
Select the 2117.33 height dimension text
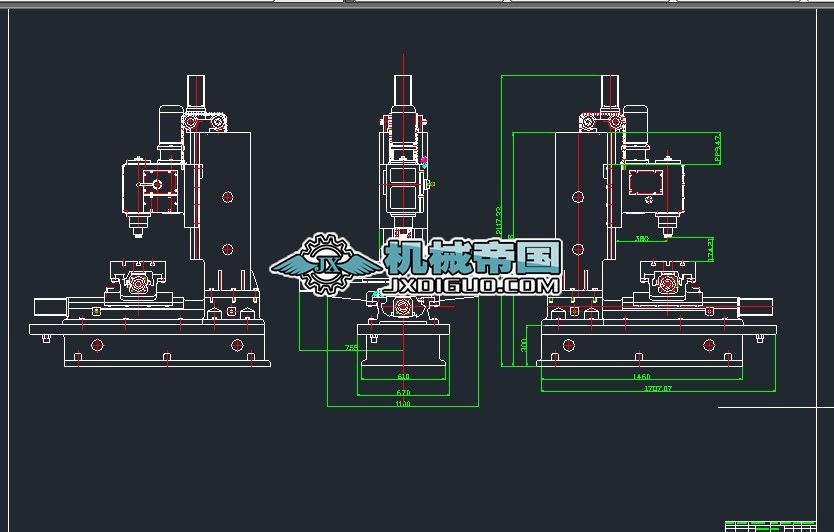[498, 220]
